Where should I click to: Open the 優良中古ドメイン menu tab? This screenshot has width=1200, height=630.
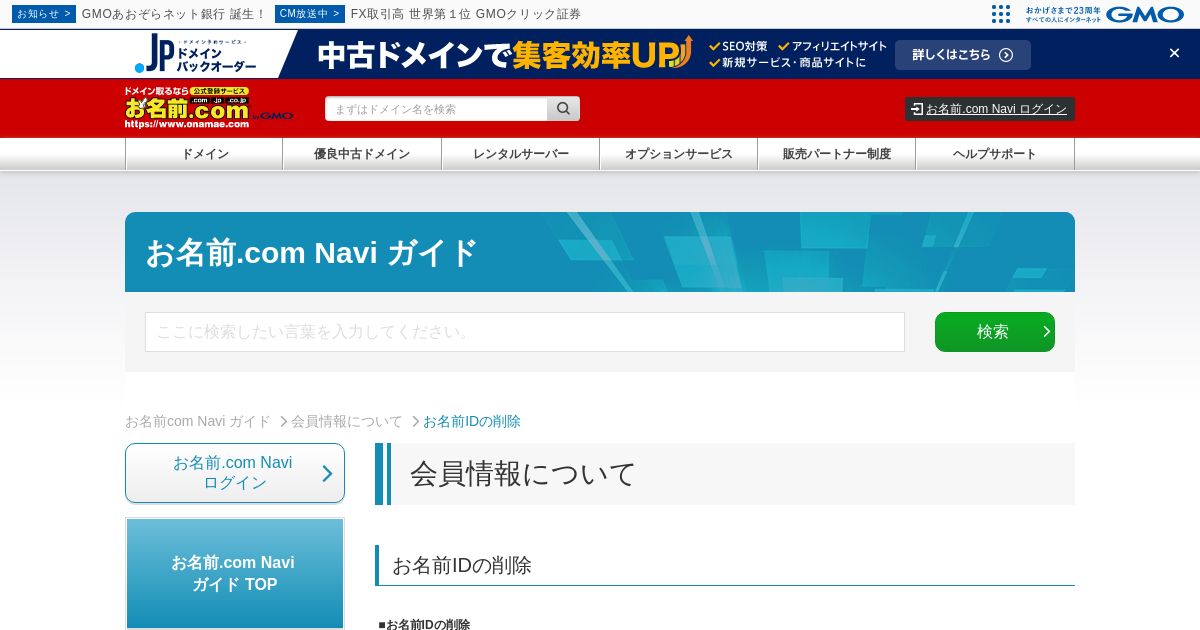(x=362, y=154)
